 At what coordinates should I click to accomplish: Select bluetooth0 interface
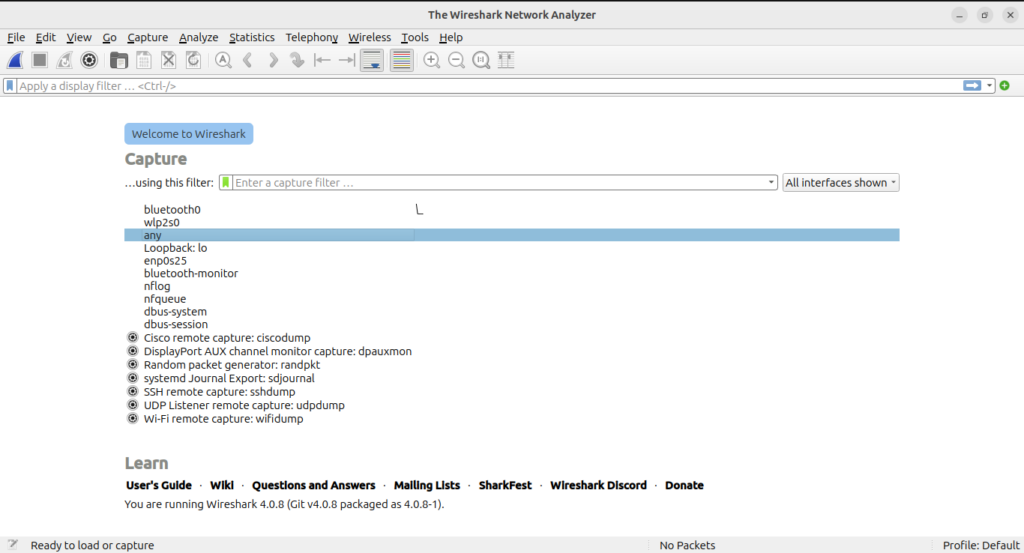coord(172,210)
